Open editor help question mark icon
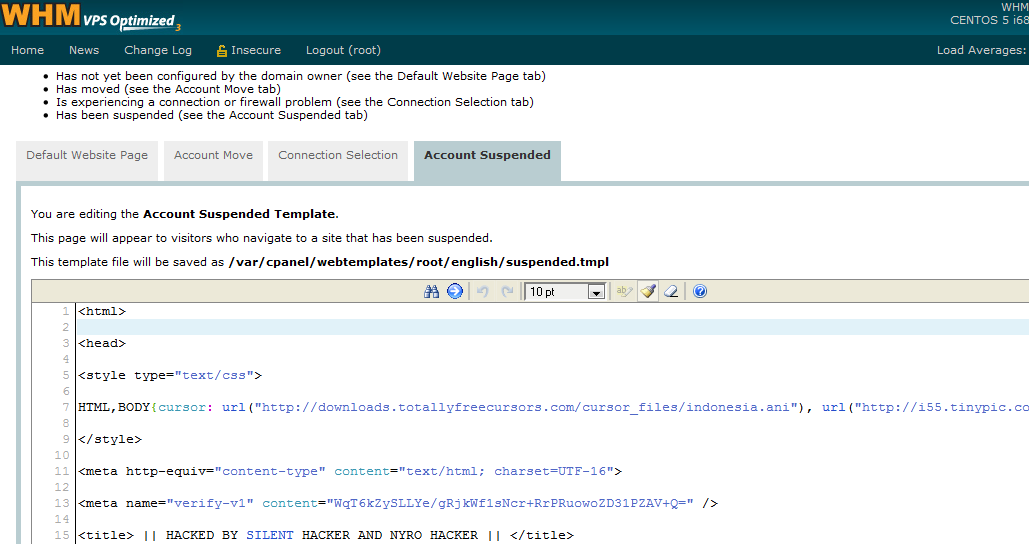This screenshot has width=1029, height=544. 700,291
